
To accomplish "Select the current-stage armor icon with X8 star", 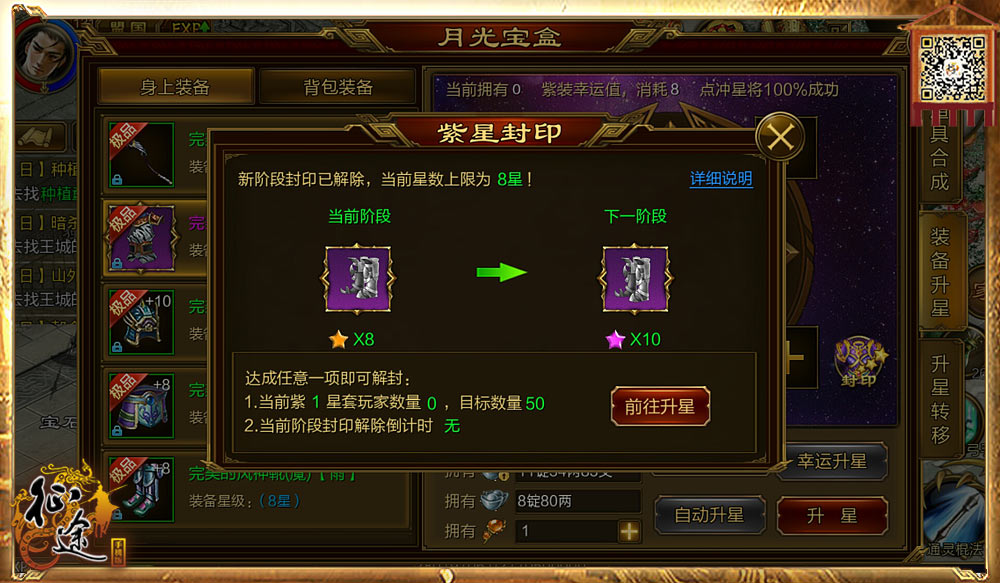I will click(358, 278).
